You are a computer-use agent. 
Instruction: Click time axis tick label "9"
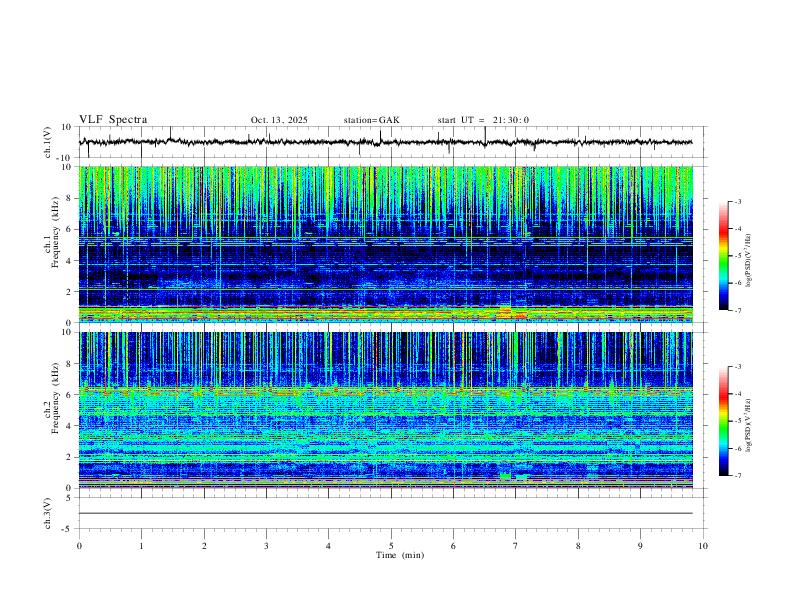click(640, 546)
